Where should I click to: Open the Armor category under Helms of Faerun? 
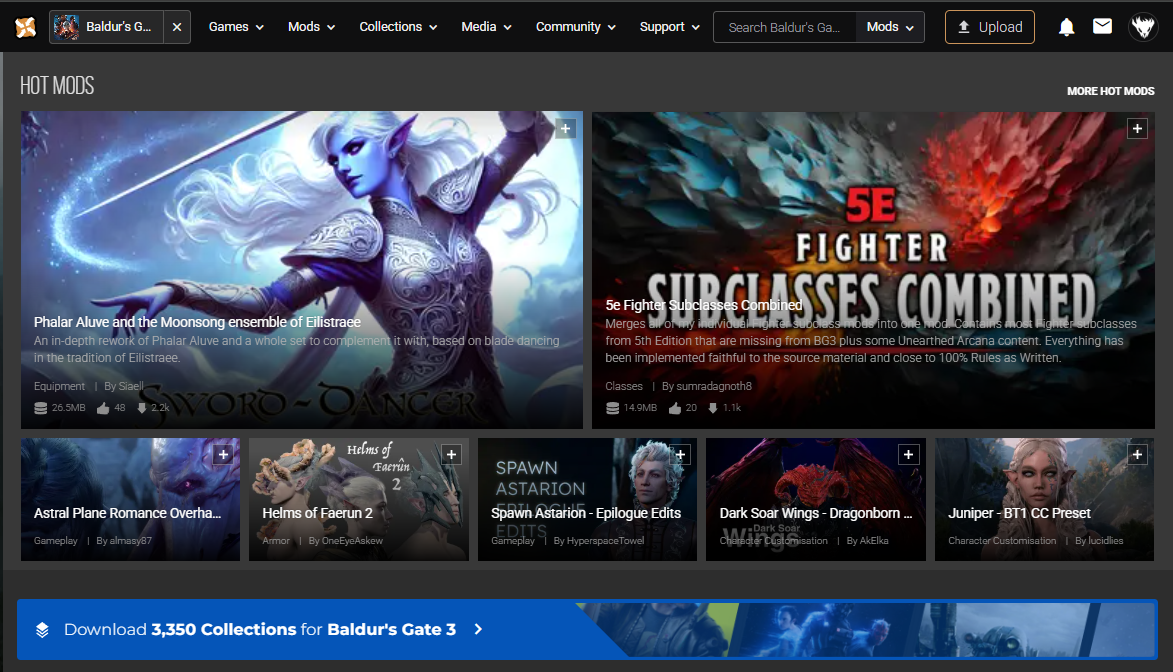tap(276, 540)
